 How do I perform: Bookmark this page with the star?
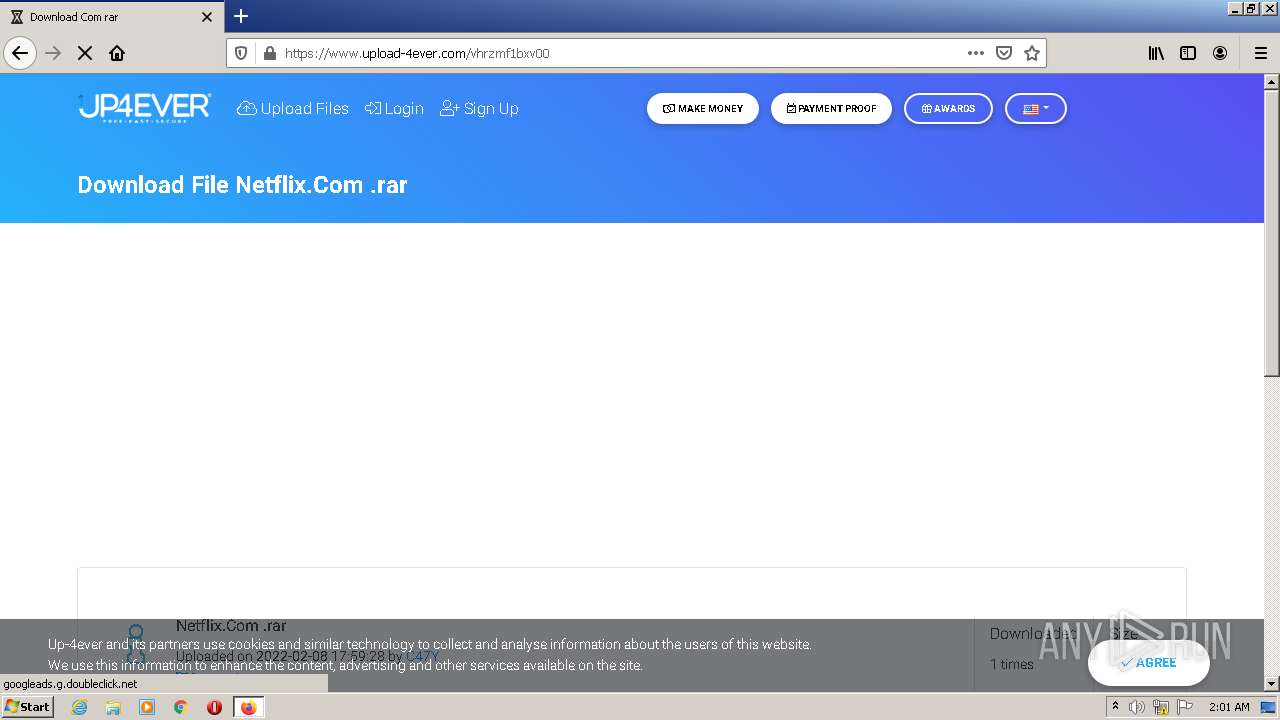coord(1032,53)
